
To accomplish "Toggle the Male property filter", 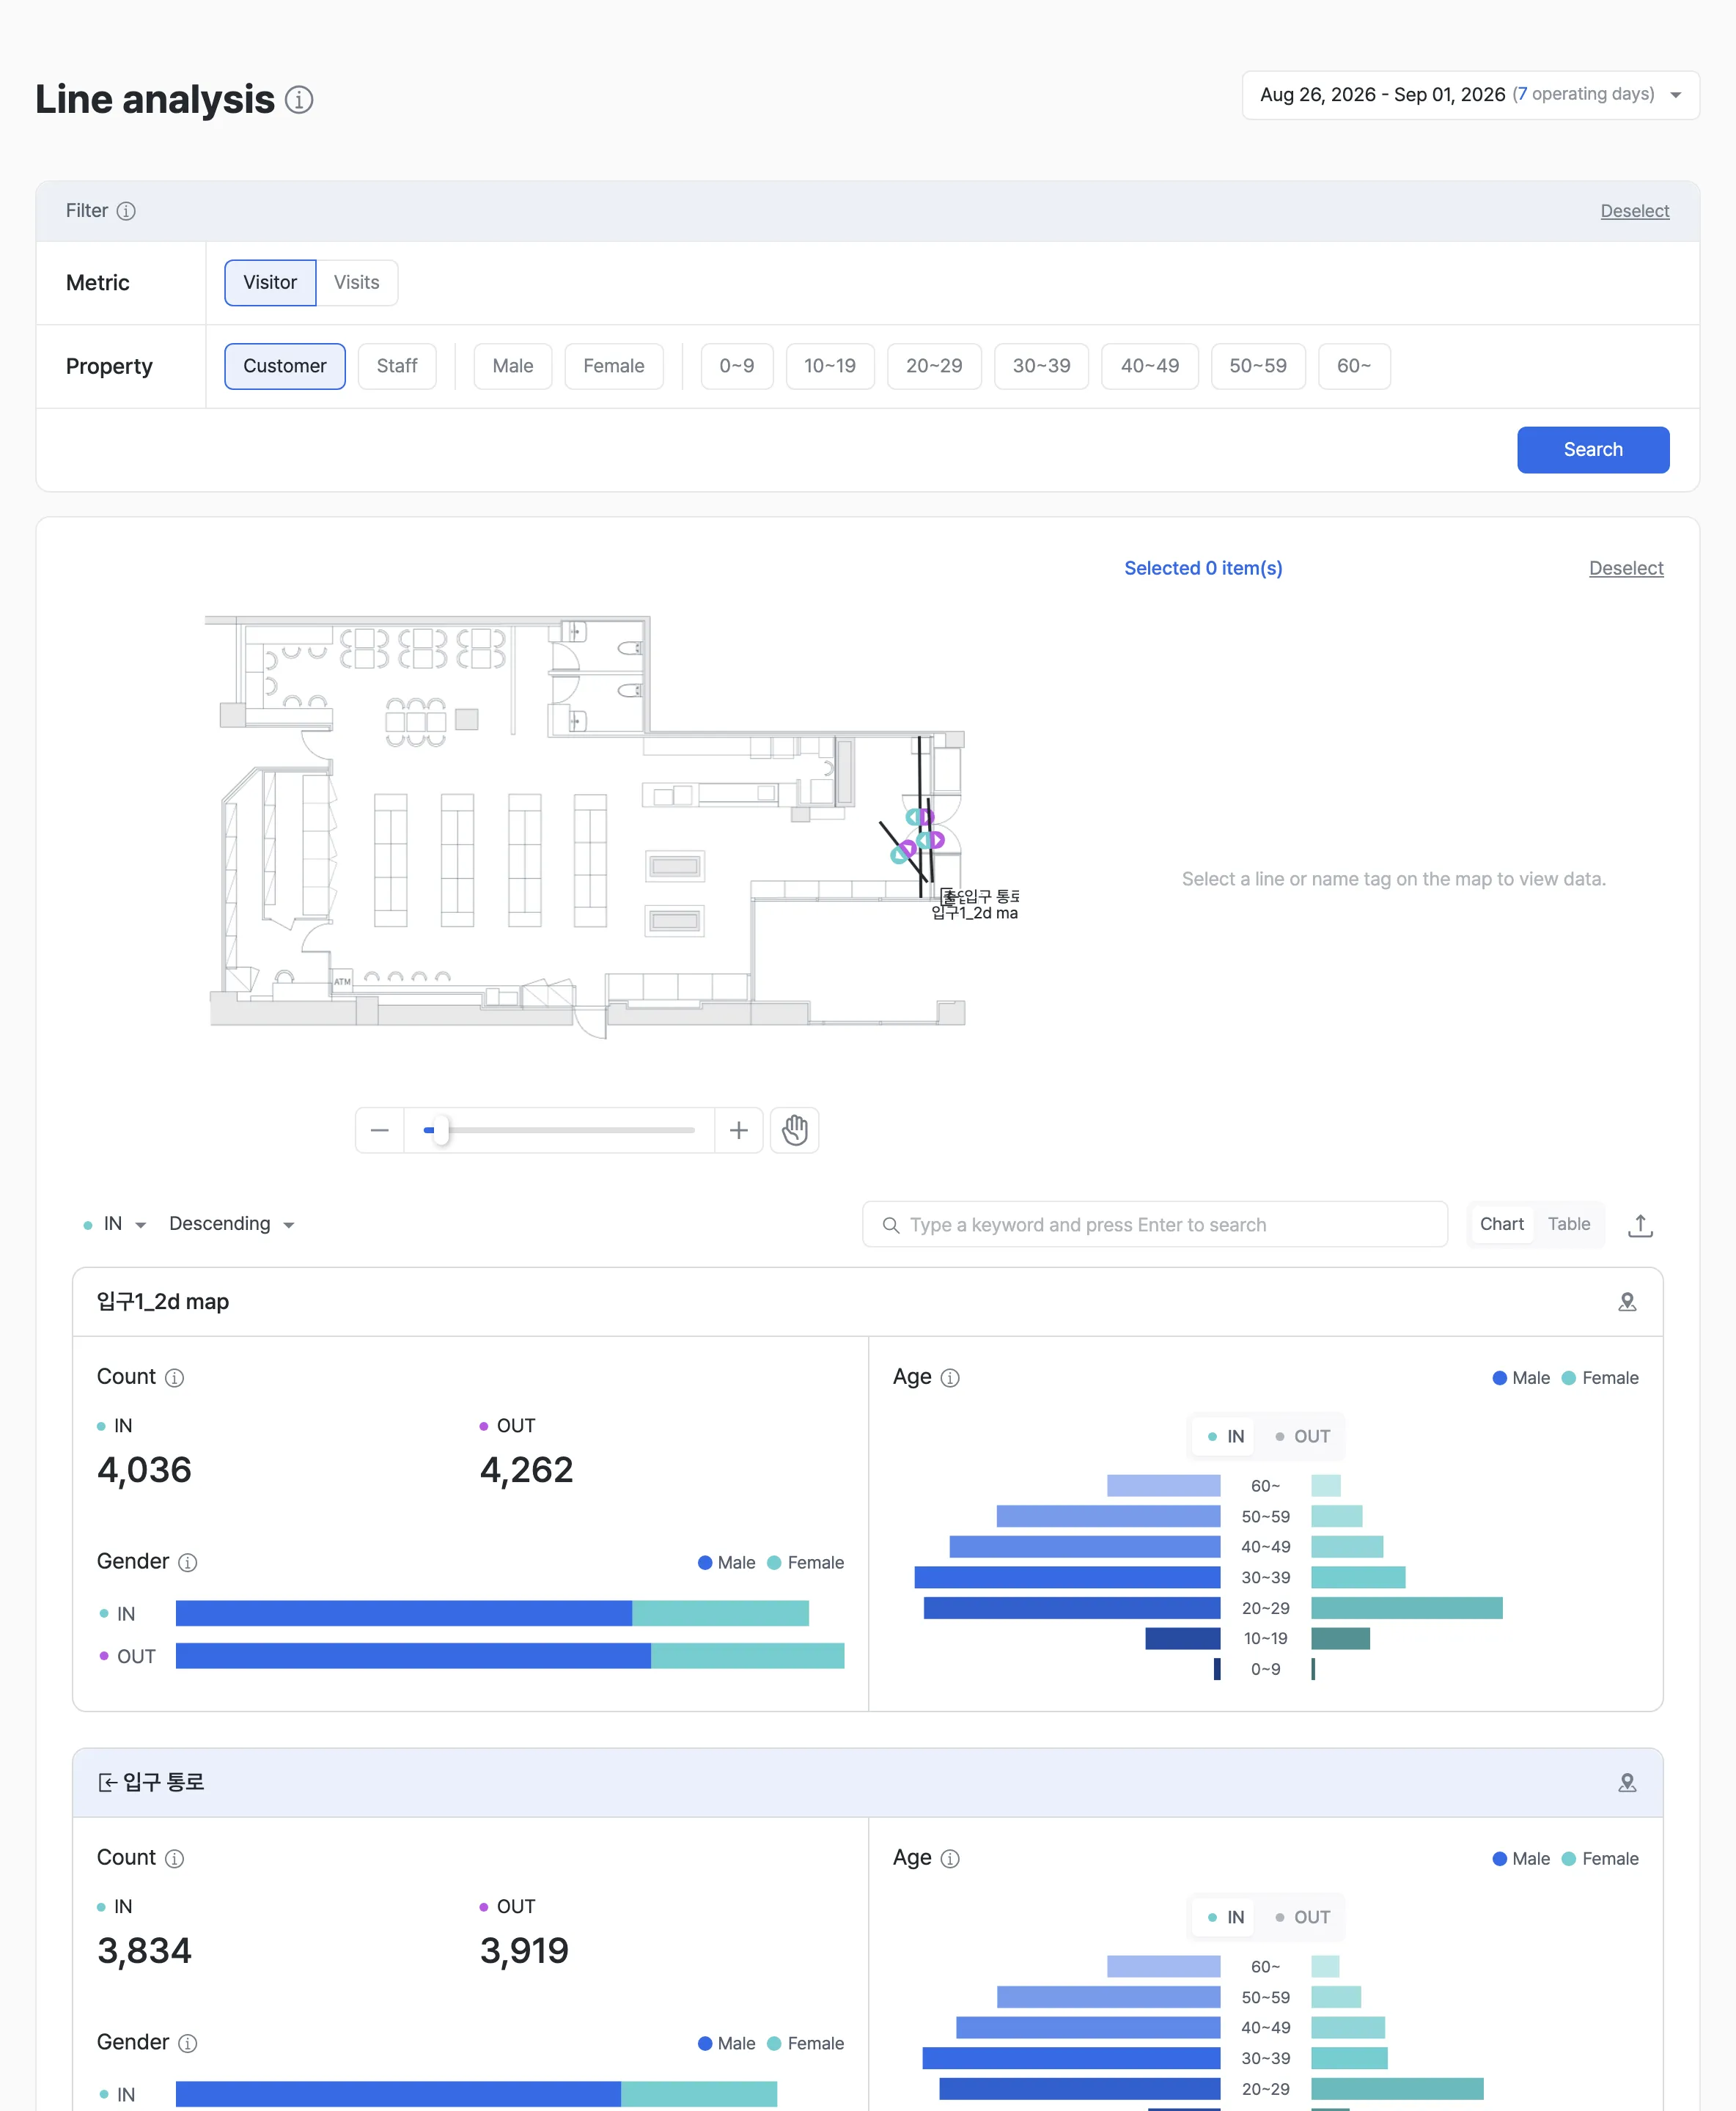I will click(x=513, y=366).
